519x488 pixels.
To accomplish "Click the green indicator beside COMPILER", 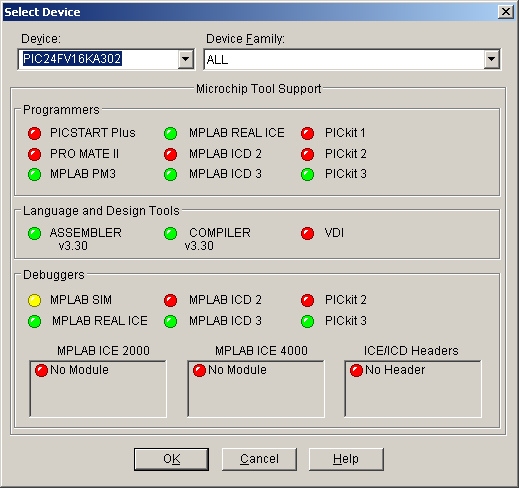I will point(171,234).
